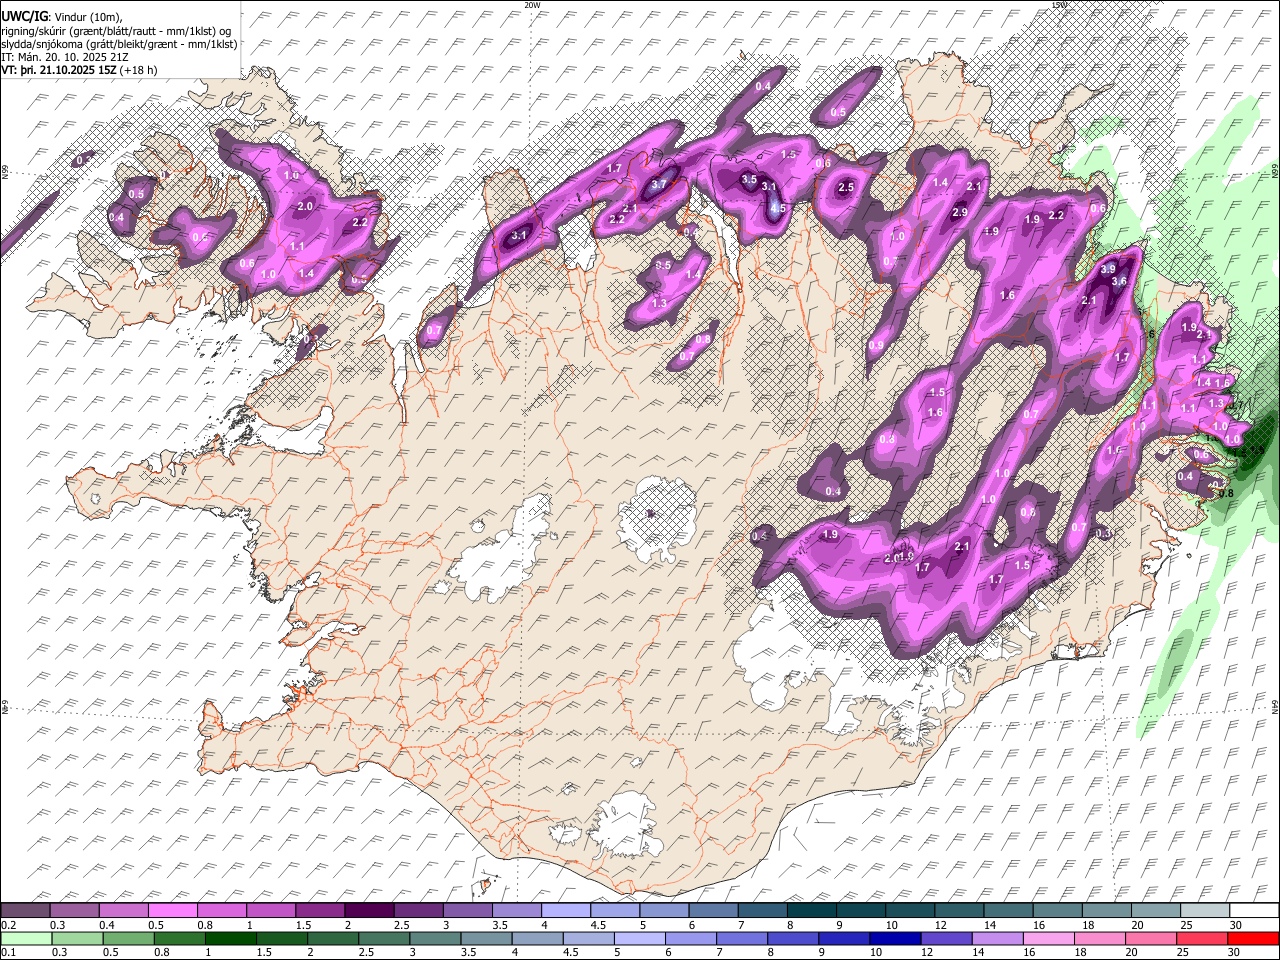1280x960 pixels.
Task: Click the 4.5 snowfall value on the map
Action: point(778,209)
